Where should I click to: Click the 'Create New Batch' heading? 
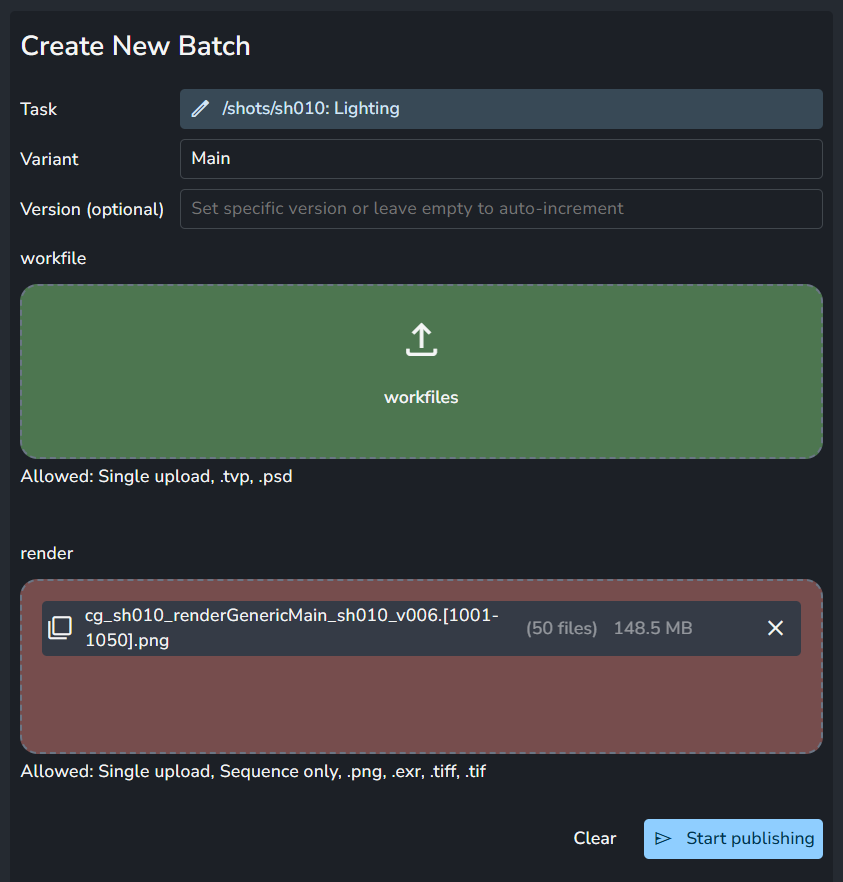pos(135,46)
